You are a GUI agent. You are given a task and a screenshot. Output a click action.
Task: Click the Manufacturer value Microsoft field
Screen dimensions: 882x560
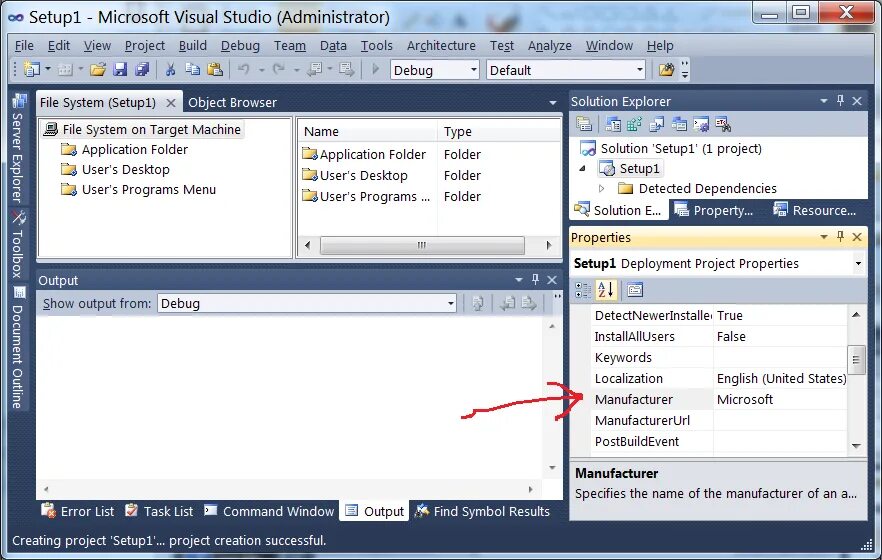click(780, 400)
